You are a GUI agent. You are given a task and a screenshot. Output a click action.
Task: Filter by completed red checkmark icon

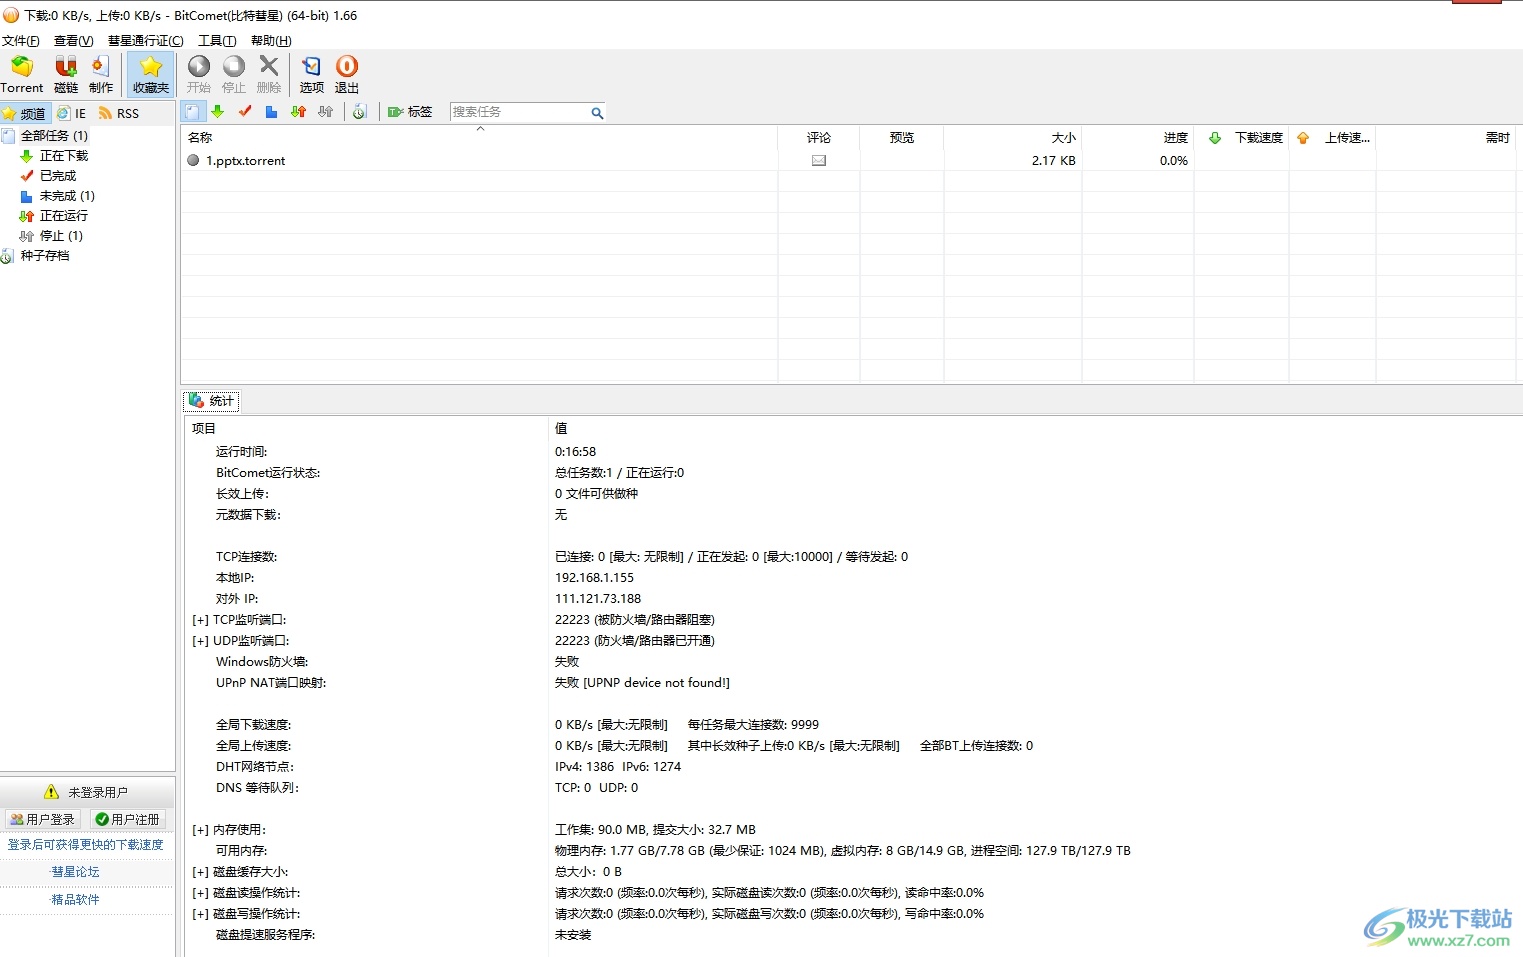(x=245, y=112)
